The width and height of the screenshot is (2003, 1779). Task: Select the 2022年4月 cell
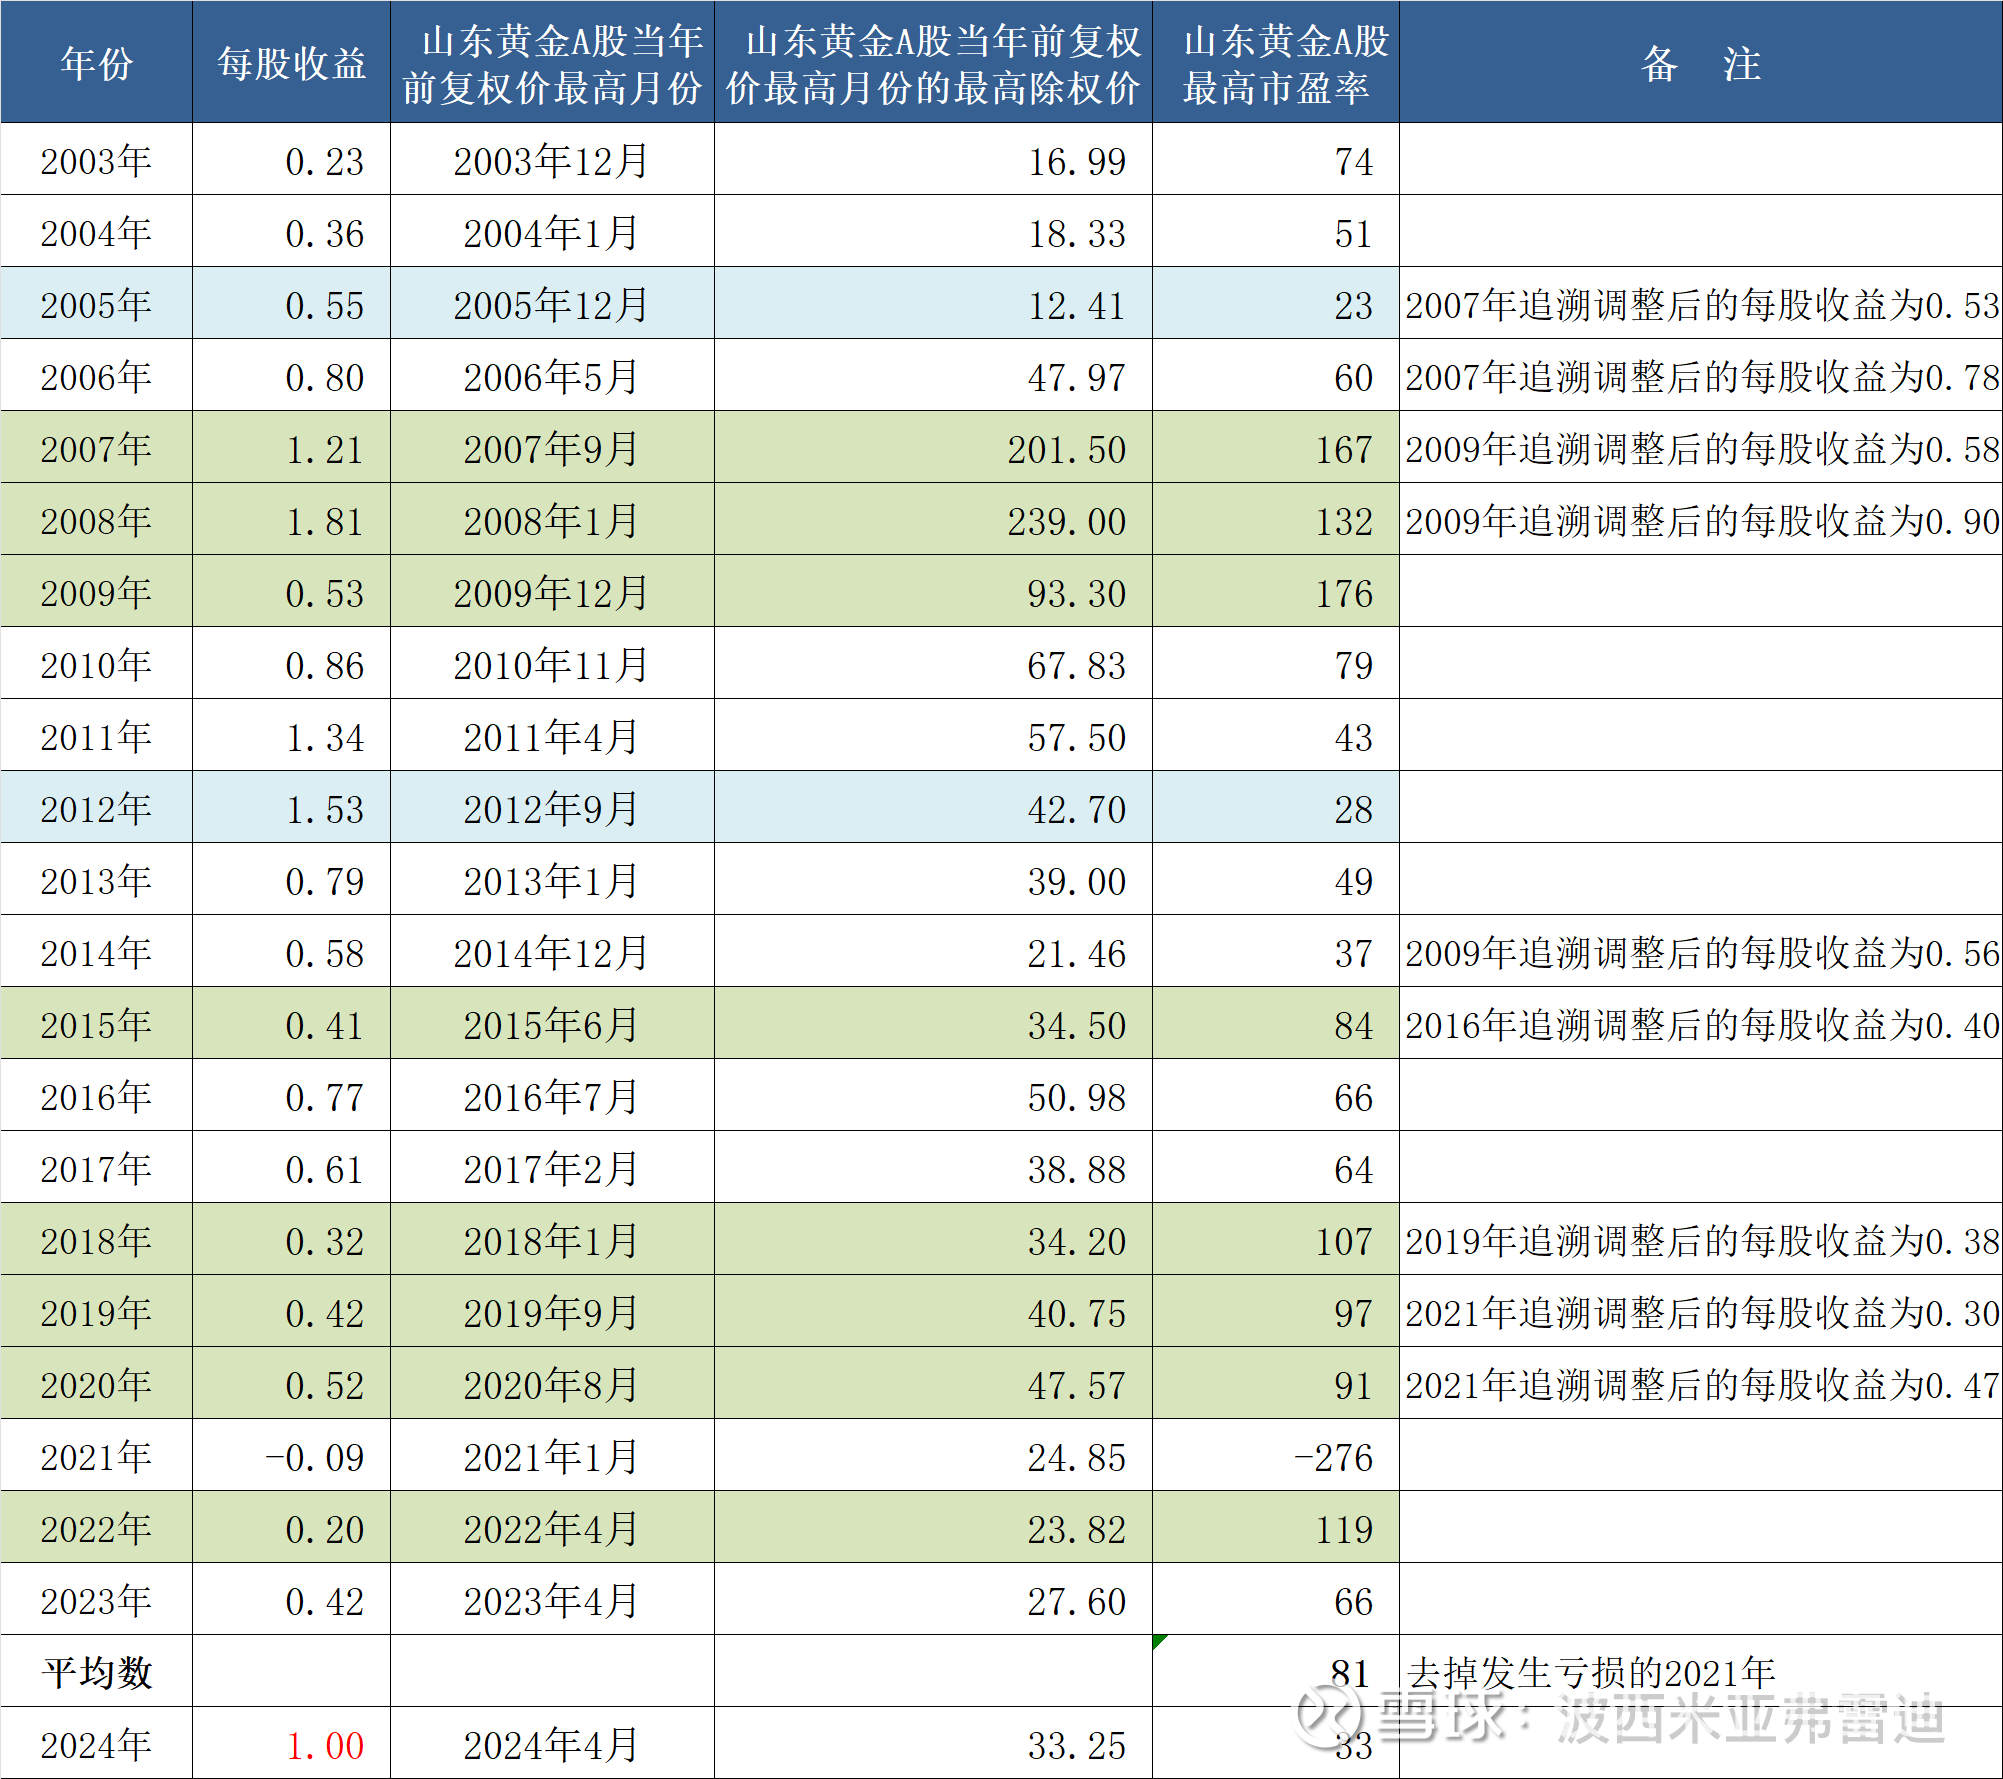click(552, 1528)
